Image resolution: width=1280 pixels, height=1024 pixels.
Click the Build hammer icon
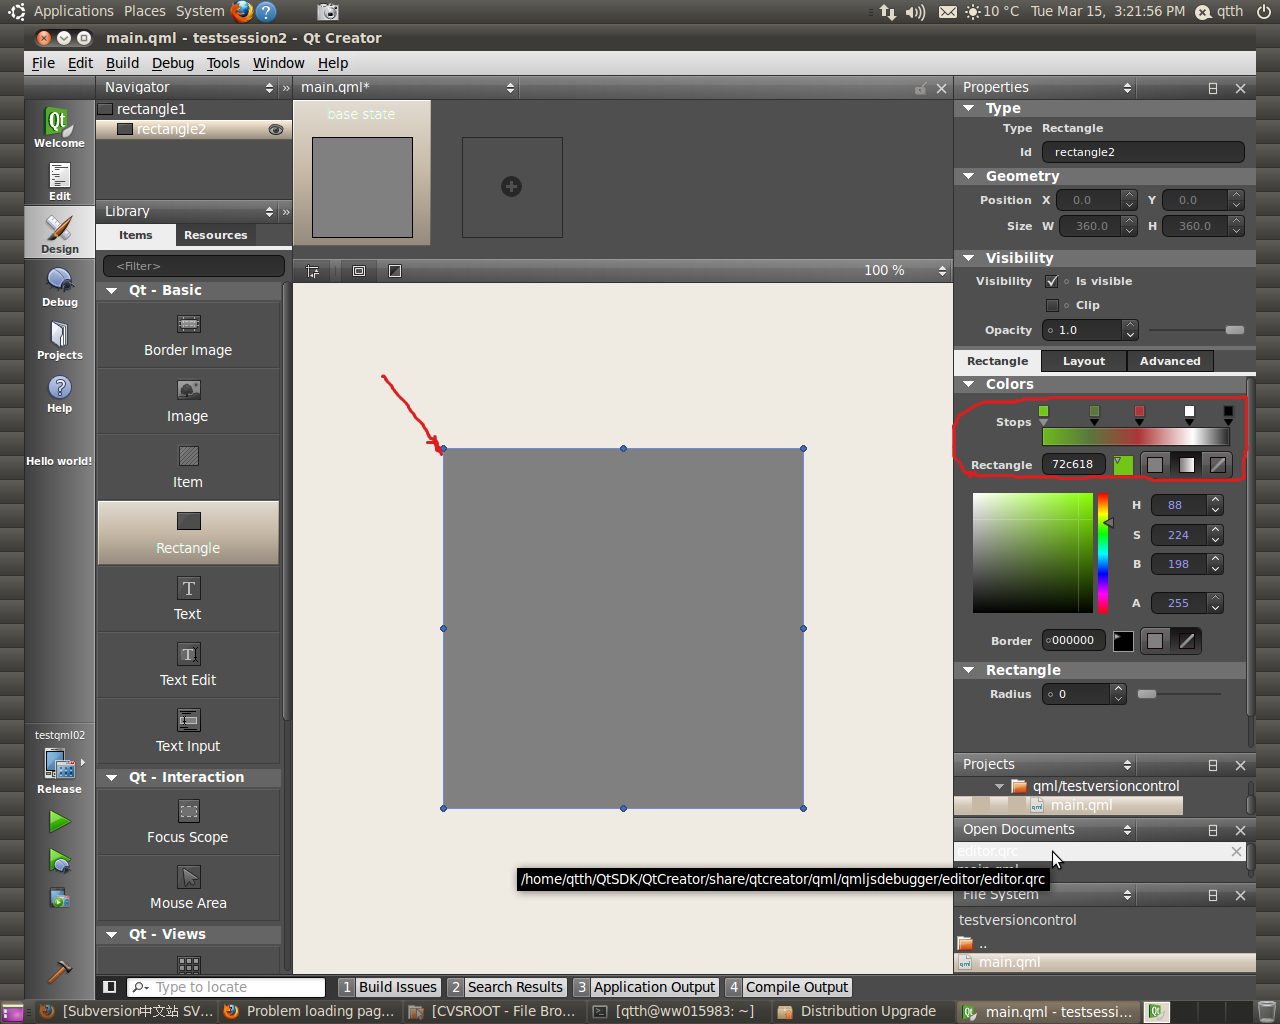coord(59,971)
